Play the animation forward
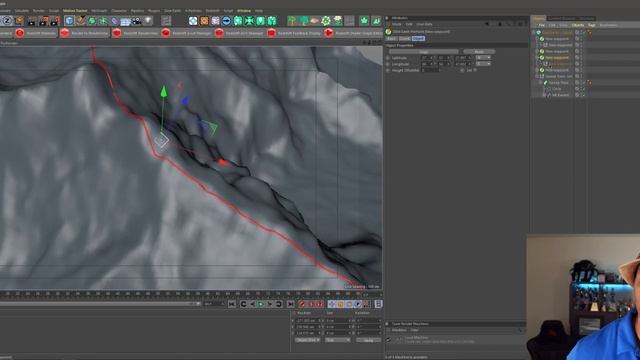The width and height of the screenshot is (640, 360). point(261,304)
